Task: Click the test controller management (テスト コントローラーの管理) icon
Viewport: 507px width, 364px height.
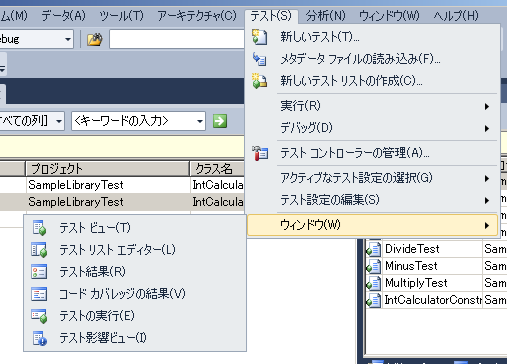Action: pos(260,153)
